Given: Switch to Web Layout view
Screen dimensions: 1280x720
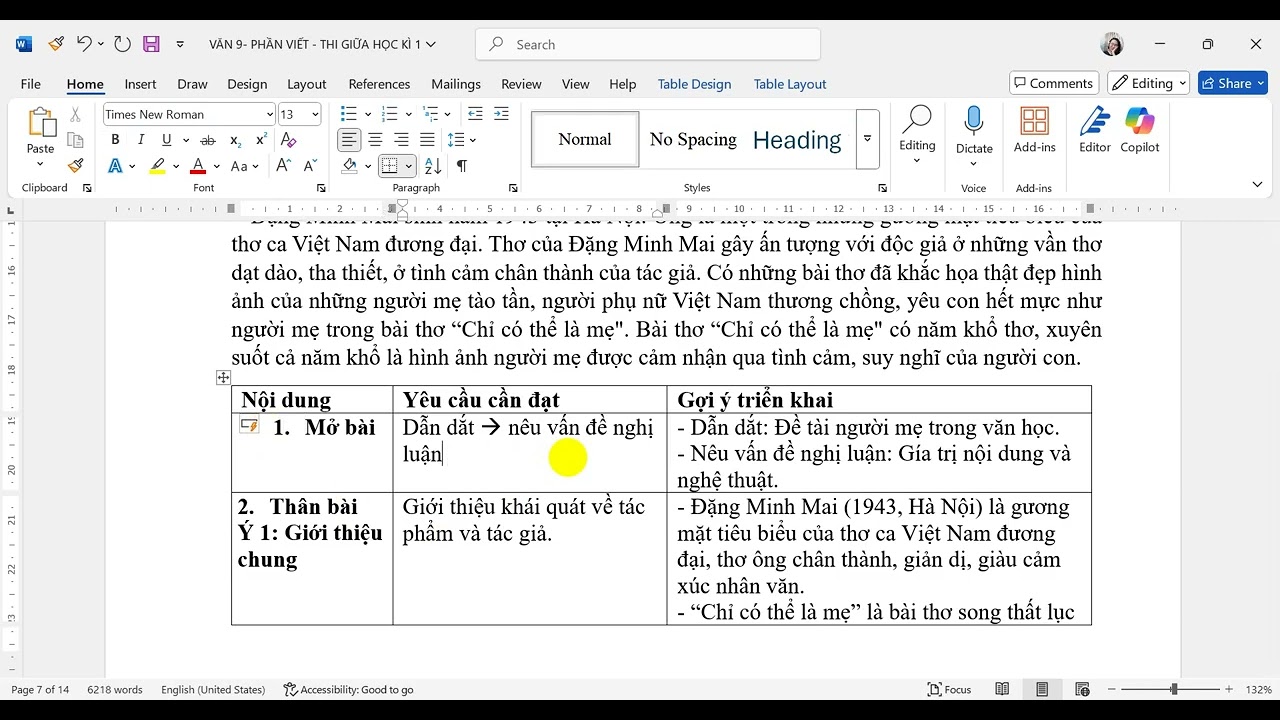Looking at the screenshot, I should pos(1082,689).
